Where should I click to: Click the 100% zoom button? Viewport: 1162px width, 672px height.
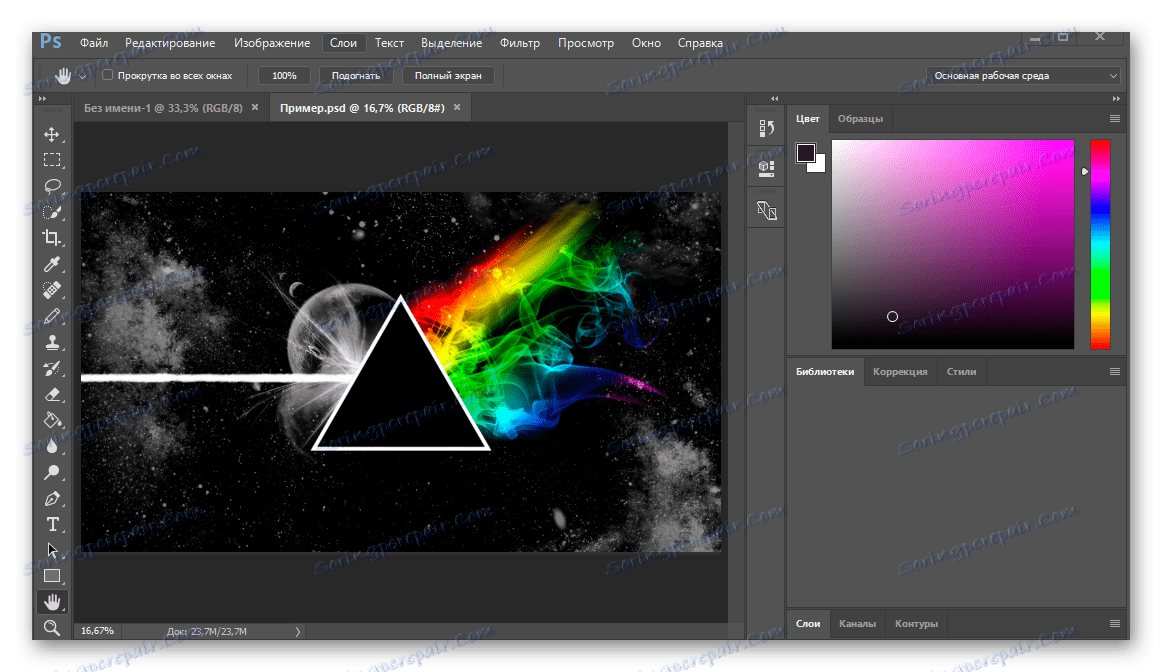(x=284, y=76)
